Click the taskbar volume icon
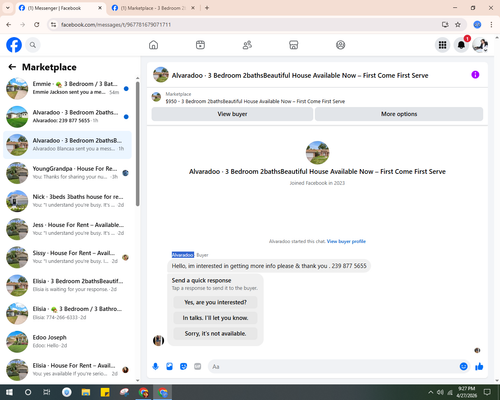 tap(440, 392)
